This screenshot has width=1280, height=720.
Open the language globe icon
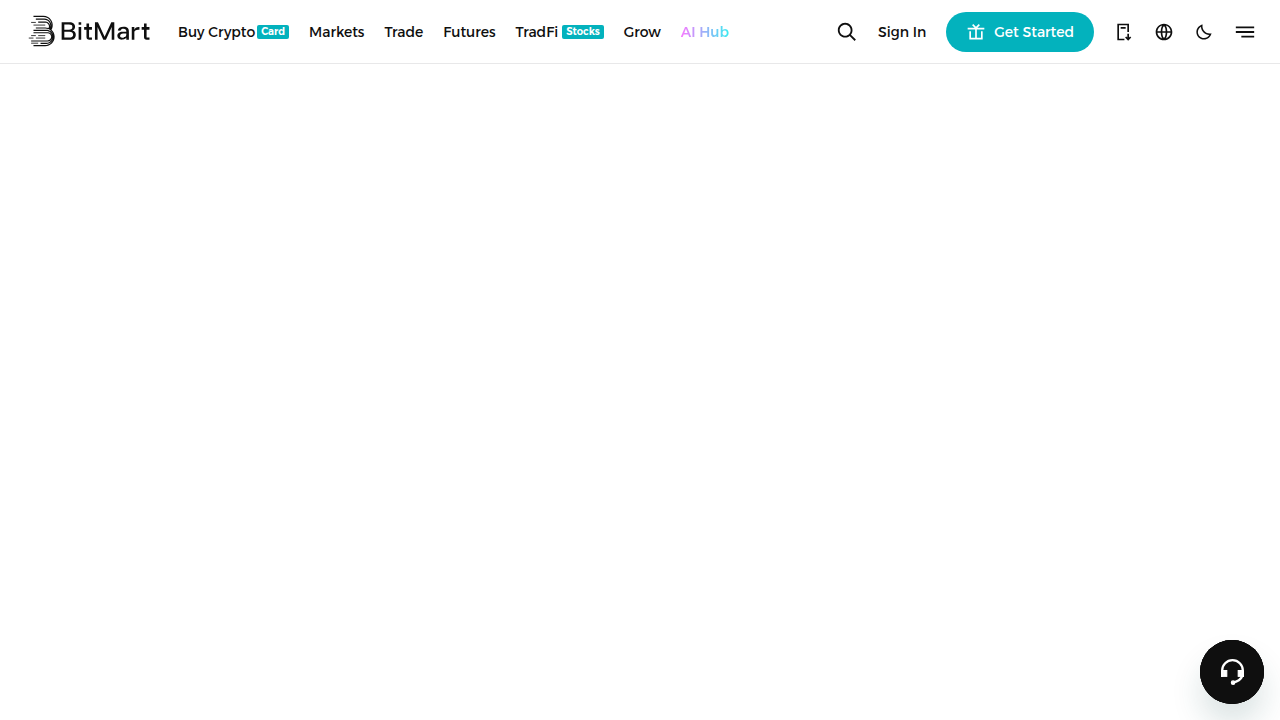[1164, 32]
